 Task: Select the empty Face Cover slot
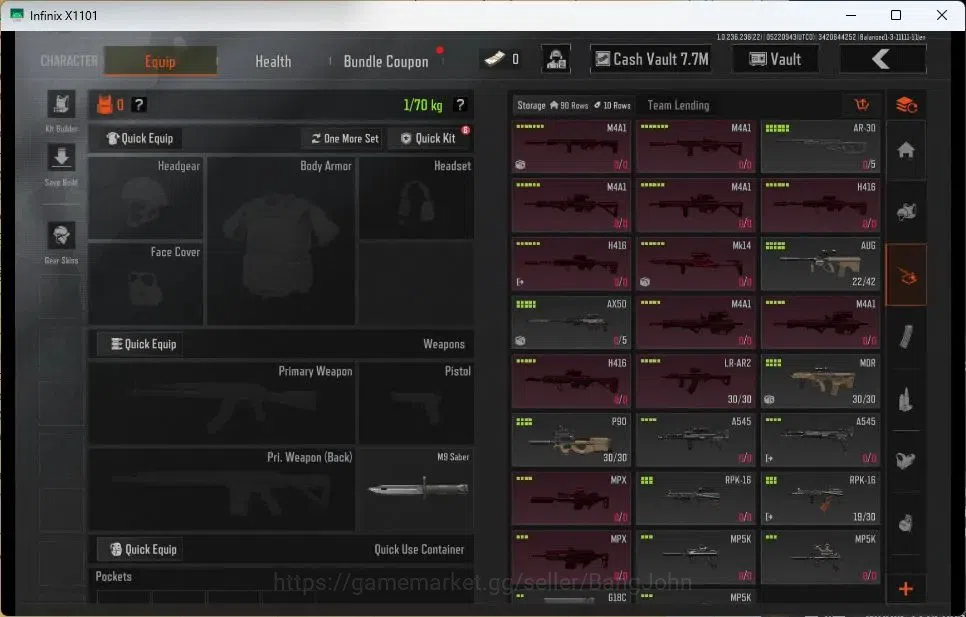click(x=146, y=283)
